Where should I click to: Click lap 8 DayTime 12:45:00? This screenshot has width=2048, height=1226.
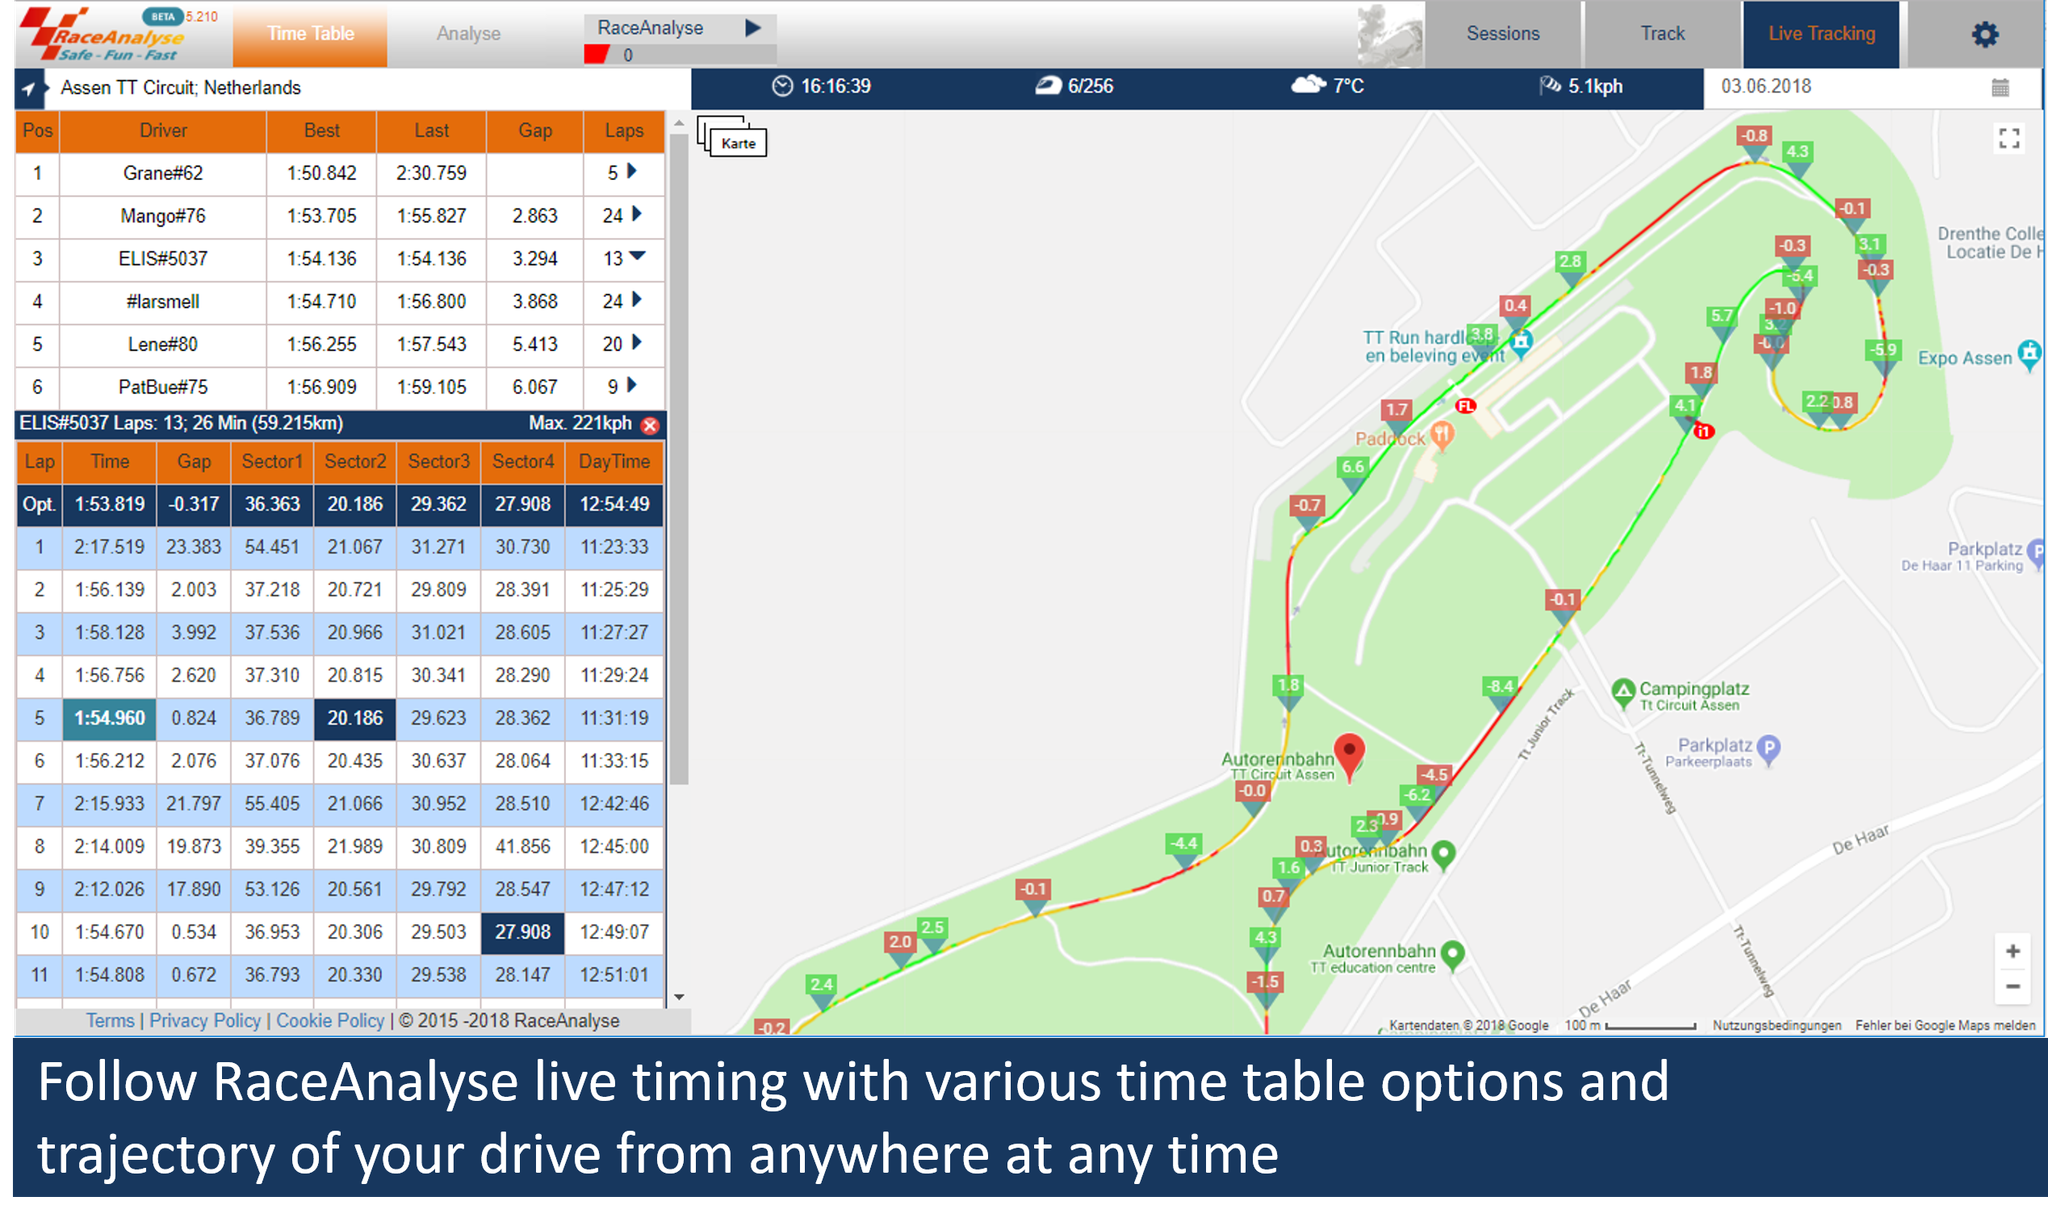coord(614,847)
